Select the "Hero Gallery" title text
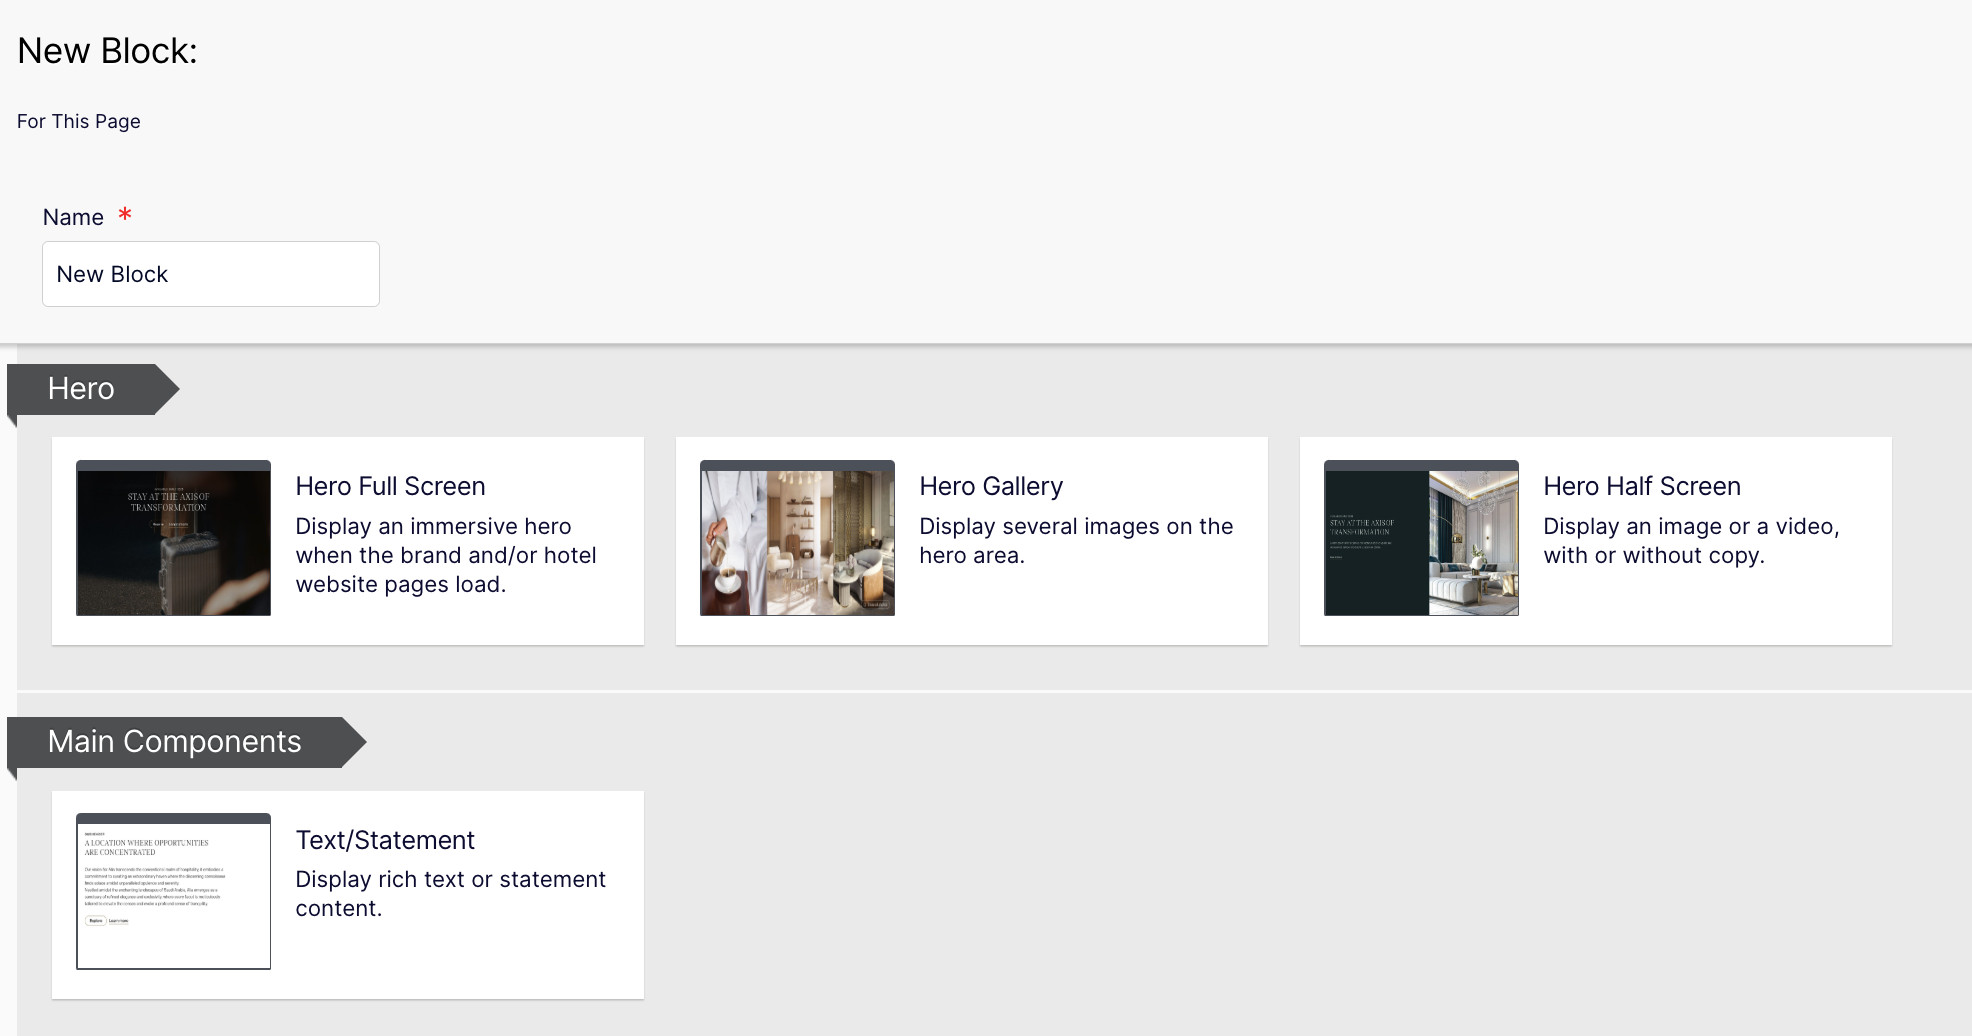Screen dimensions: 1972x1036 coord(990,486)
